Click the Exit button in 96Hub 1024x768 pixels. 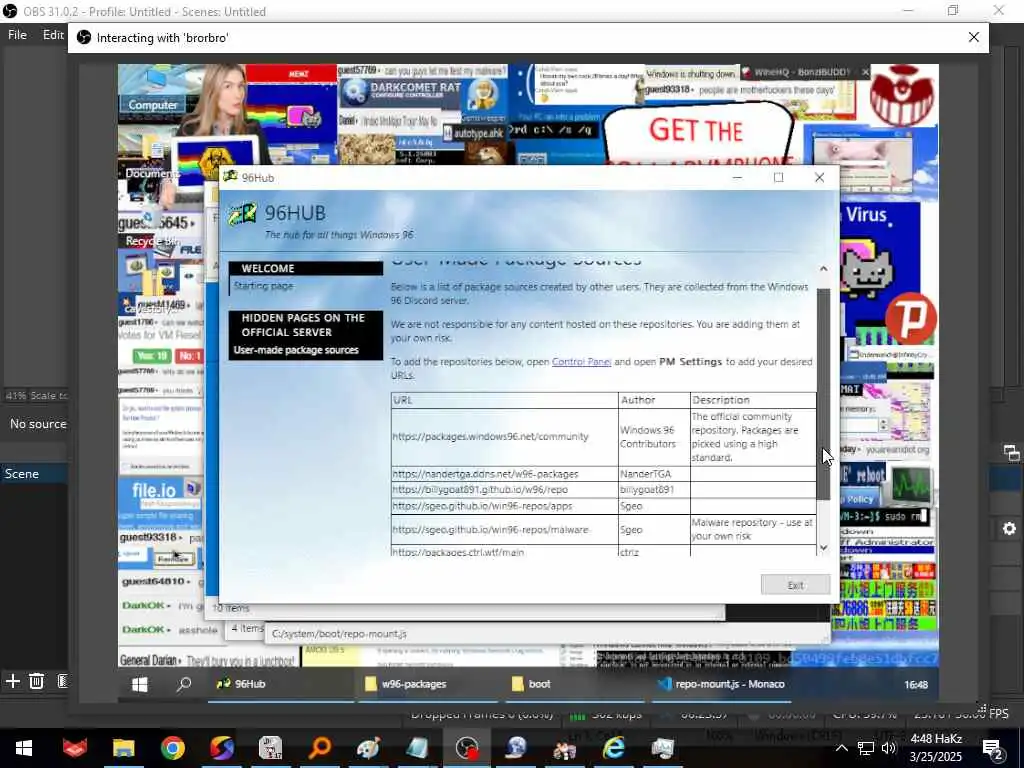click(x=795, y=584)
